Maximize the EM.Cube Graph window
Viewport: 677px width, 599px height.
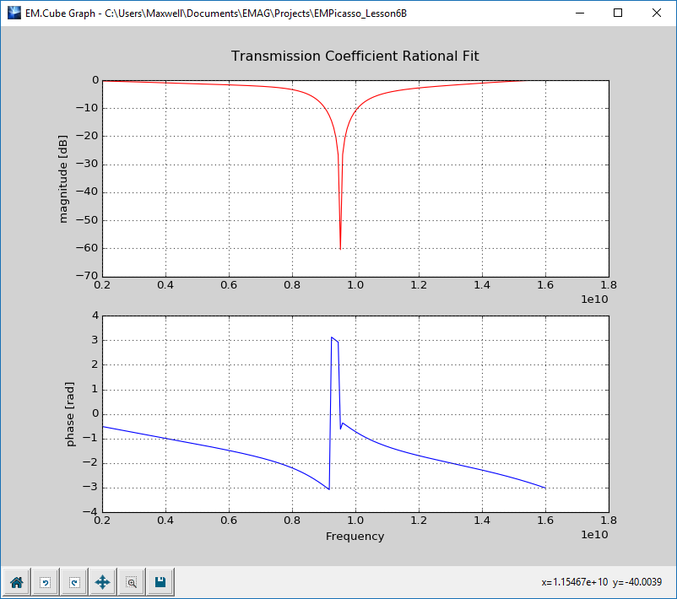click(x=618, y=13)
